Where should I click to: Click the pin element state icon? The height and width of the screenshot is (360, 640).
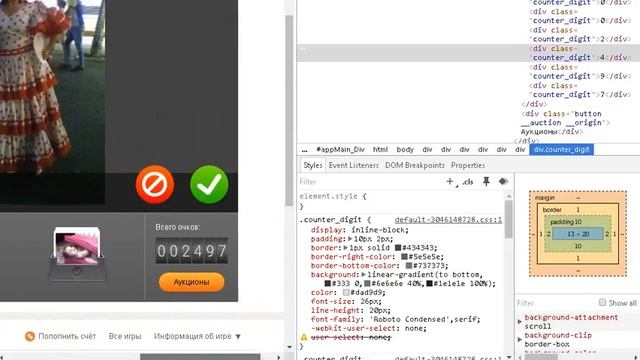[x=486, y=182]
